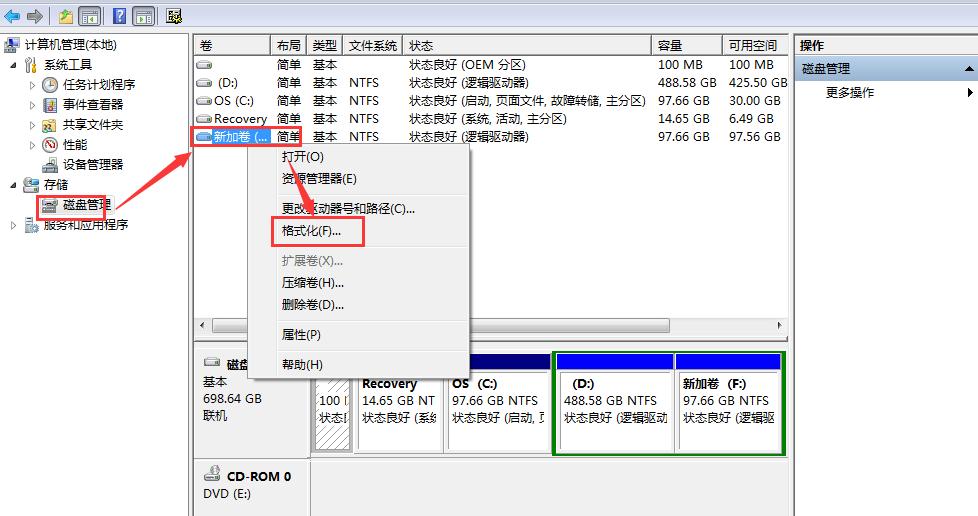The width and height of the screenshot is (978, 516).
Task: Click the volume list left scroll arrow
Action: [x=202, y=326]
